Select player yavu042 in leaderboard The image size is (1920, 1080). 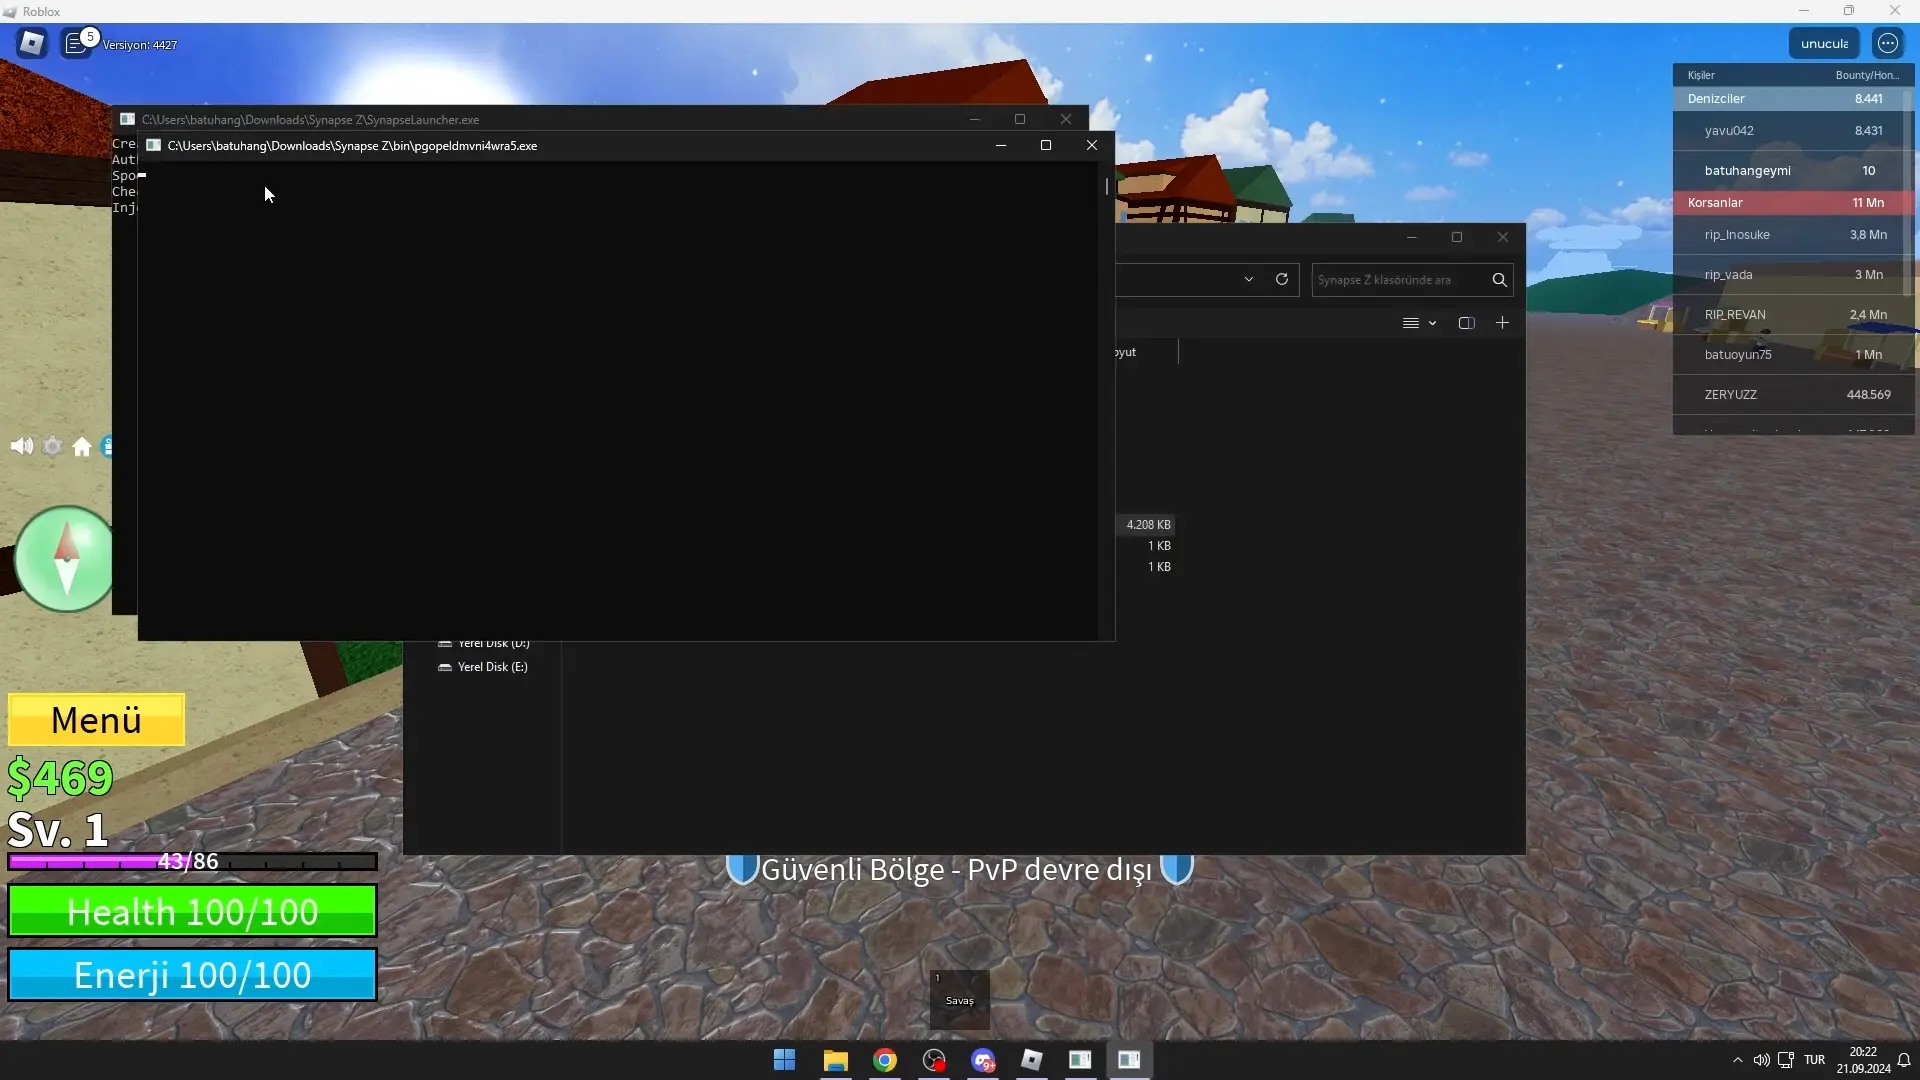point(1792,130)
